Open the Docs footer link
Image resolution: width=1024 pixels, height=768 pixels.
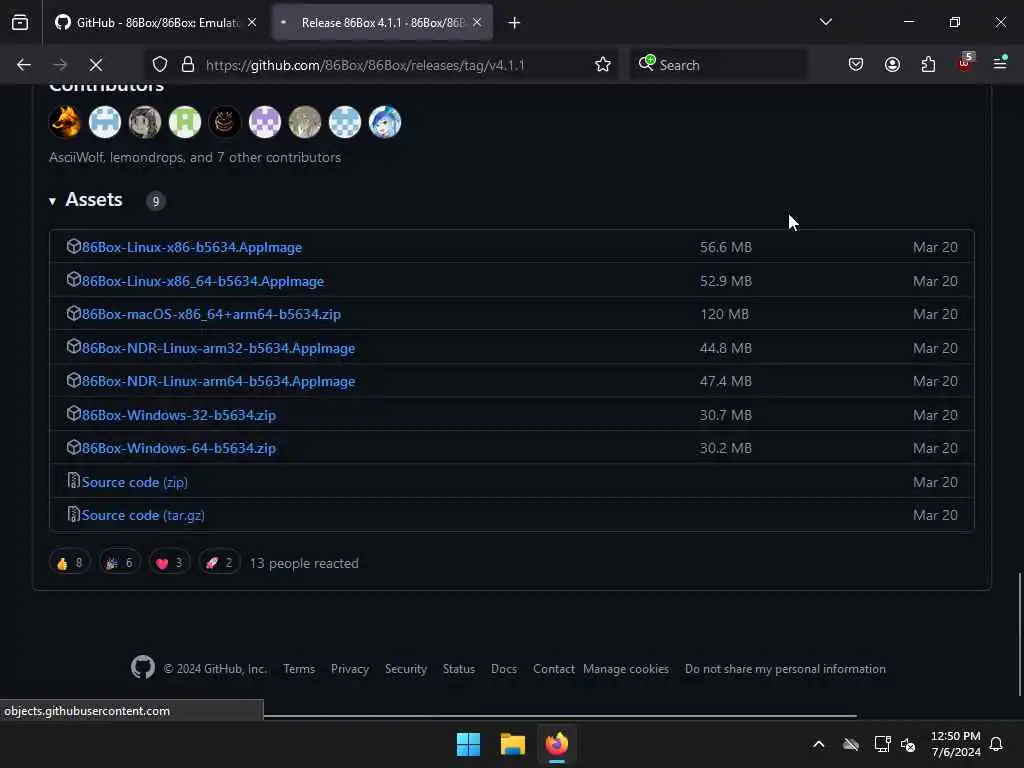click(x=504, y=669)
